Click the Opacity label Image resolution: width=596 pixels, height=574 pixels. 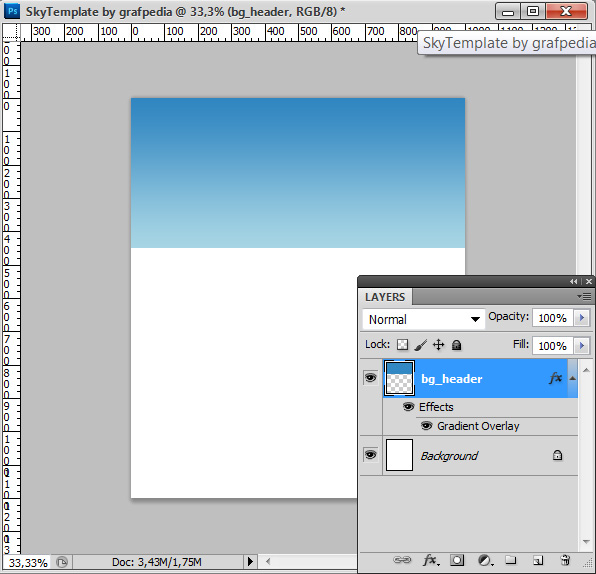[508, 316]
